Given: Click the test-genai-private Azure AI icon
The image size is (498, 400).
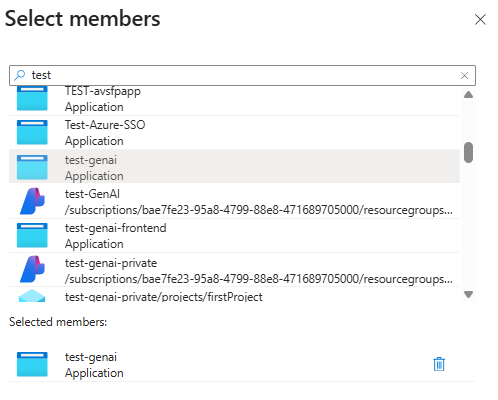Looking at the screenshot, I should (x=32, y=269).
